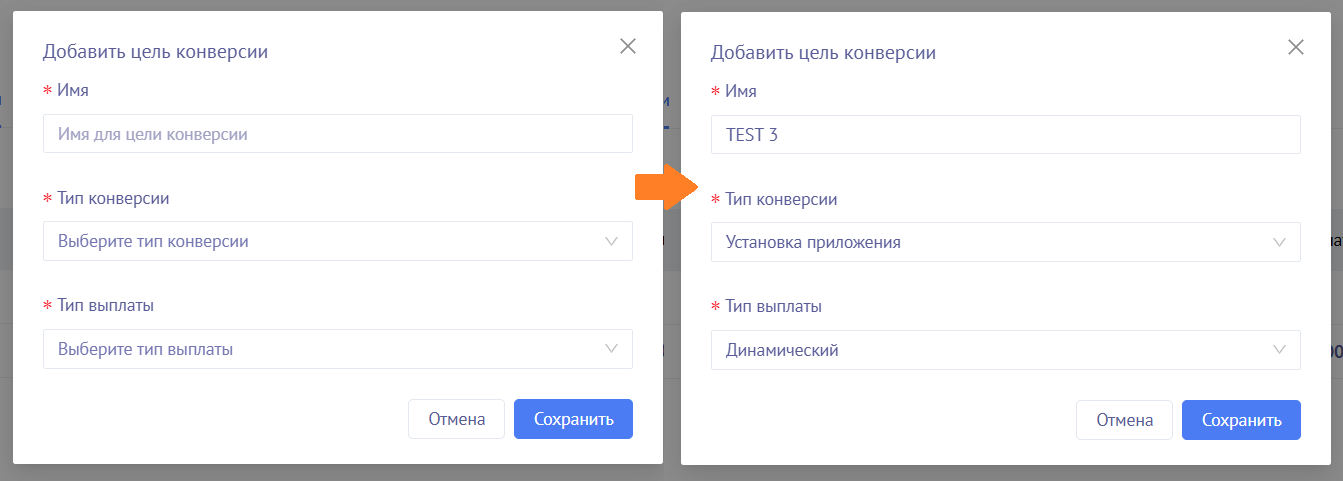Save the TEST 3 conversion goal
Viewport: 1343px width, 481px height.
coord(1241,420)
